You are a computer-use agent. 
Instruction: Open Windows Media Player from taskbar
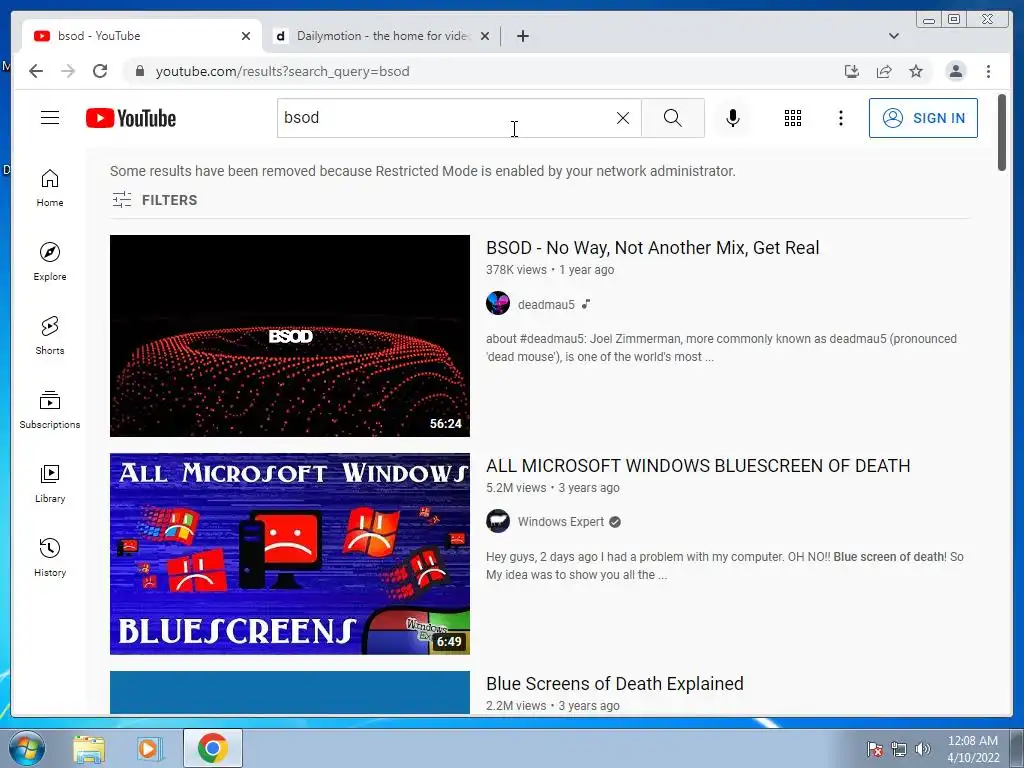pos(149,749)
